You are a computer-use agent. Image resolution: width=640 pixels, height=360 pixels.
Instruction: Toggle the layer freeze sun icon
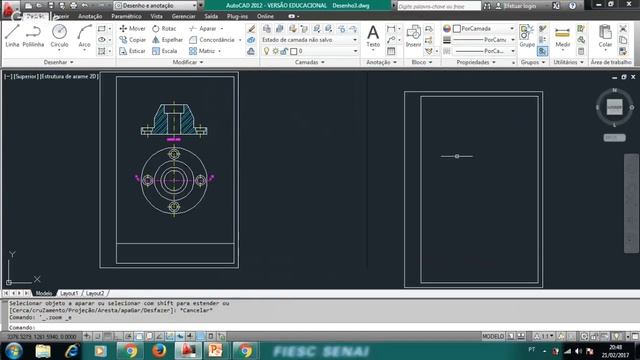click(x=276, y=51)
